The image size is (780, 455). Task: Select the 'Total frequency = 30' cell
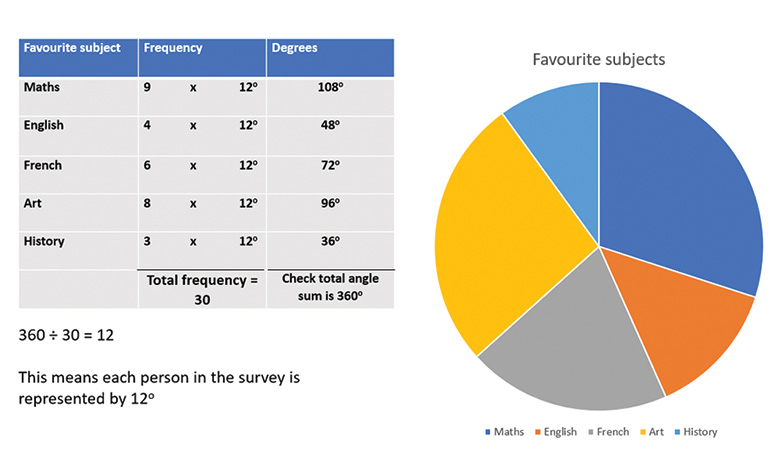coord(202,290)
